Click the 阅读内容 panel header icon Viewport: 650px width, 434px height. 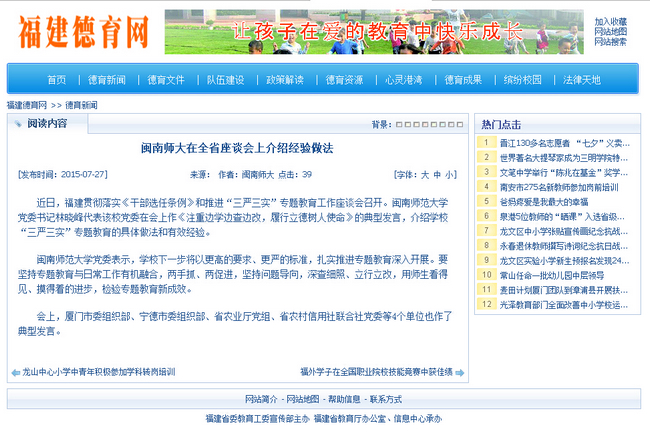18,123
